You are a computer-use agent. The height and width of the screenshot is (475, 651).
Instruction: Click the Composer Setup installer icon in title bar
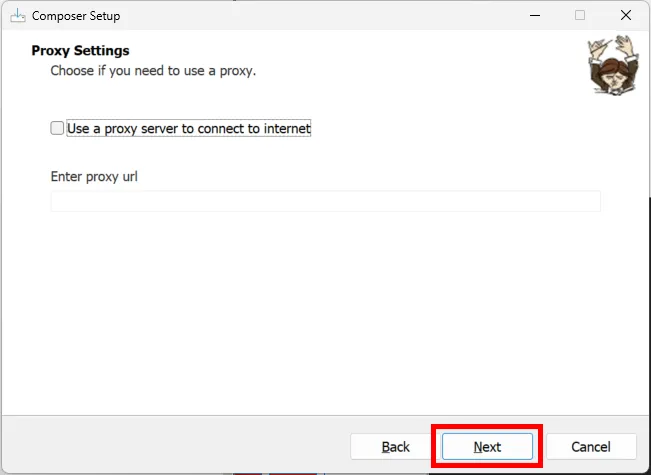(x=17, y=16)
